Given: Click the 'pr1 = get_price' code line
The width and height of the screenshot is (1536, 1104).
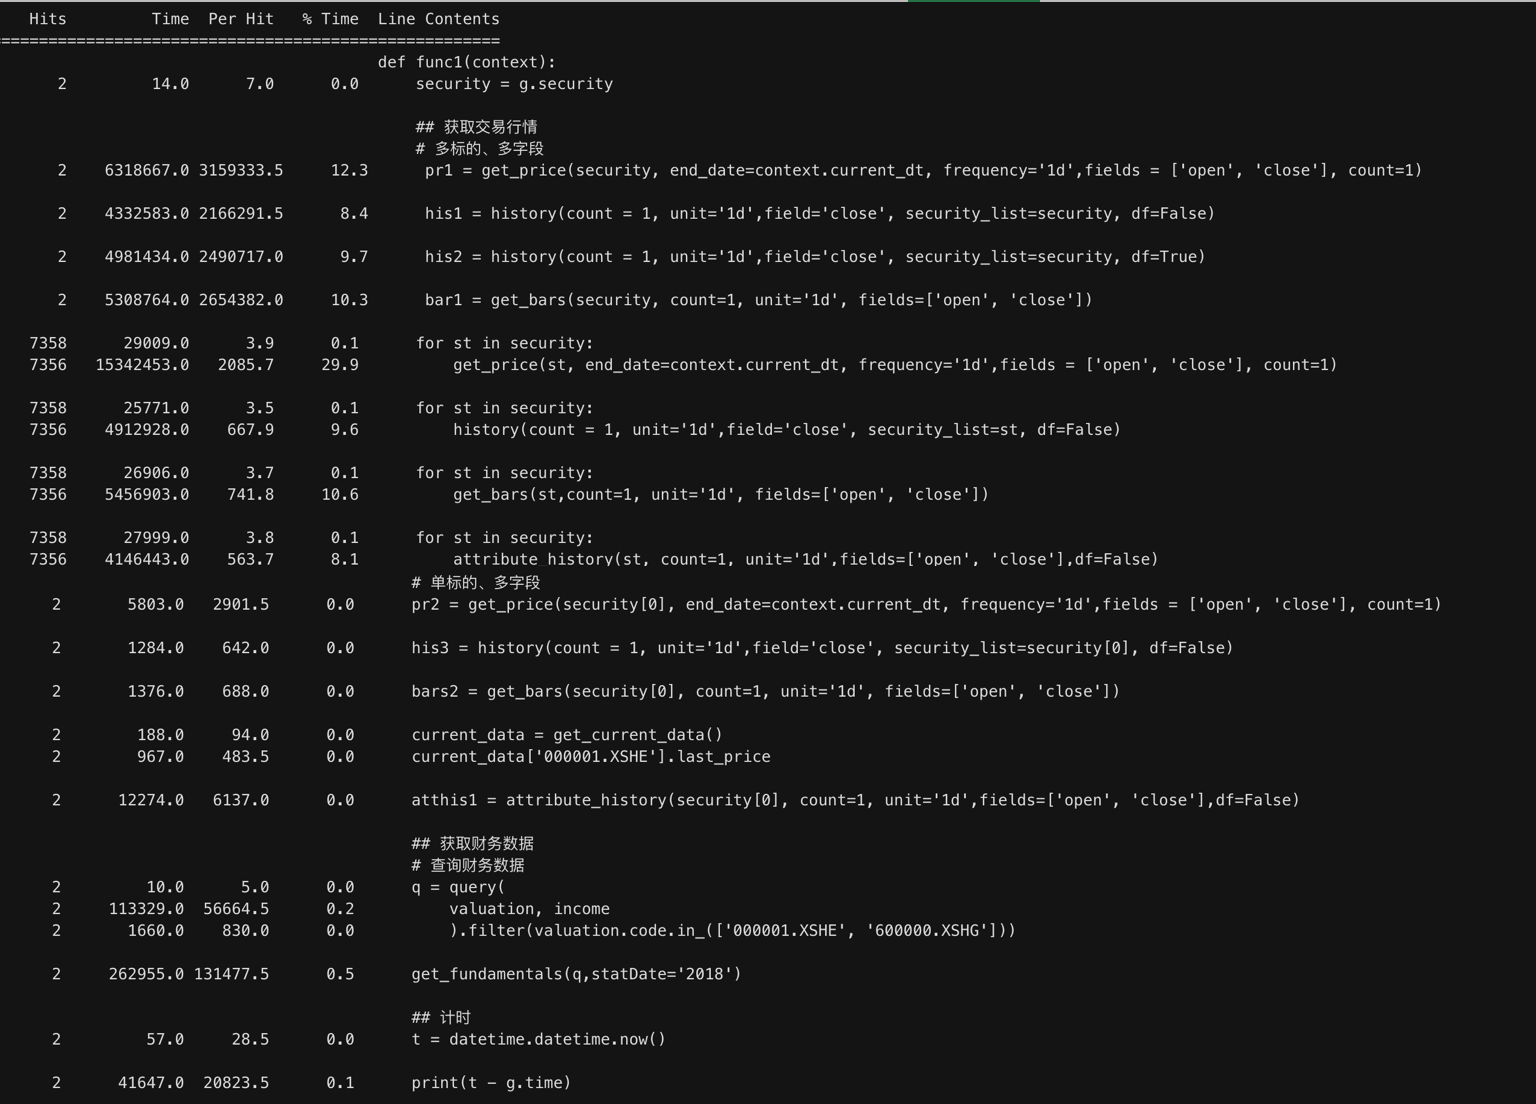Looking at the screenshot, I should 923,170.
